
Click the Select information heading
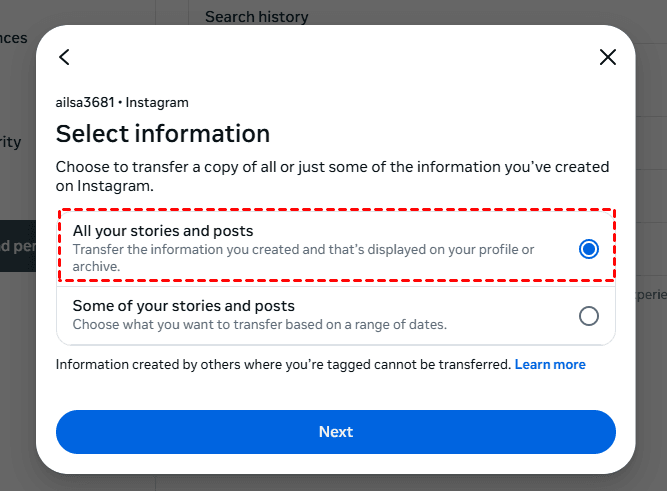pos(163,134)
